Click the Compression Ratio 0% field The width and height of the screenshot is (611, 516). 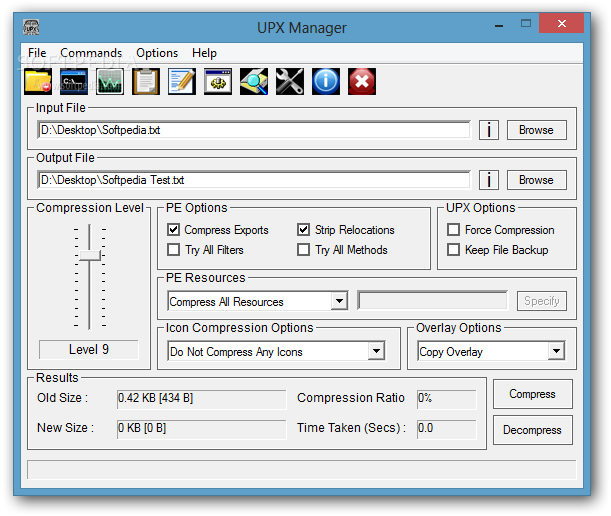(447, 399)
